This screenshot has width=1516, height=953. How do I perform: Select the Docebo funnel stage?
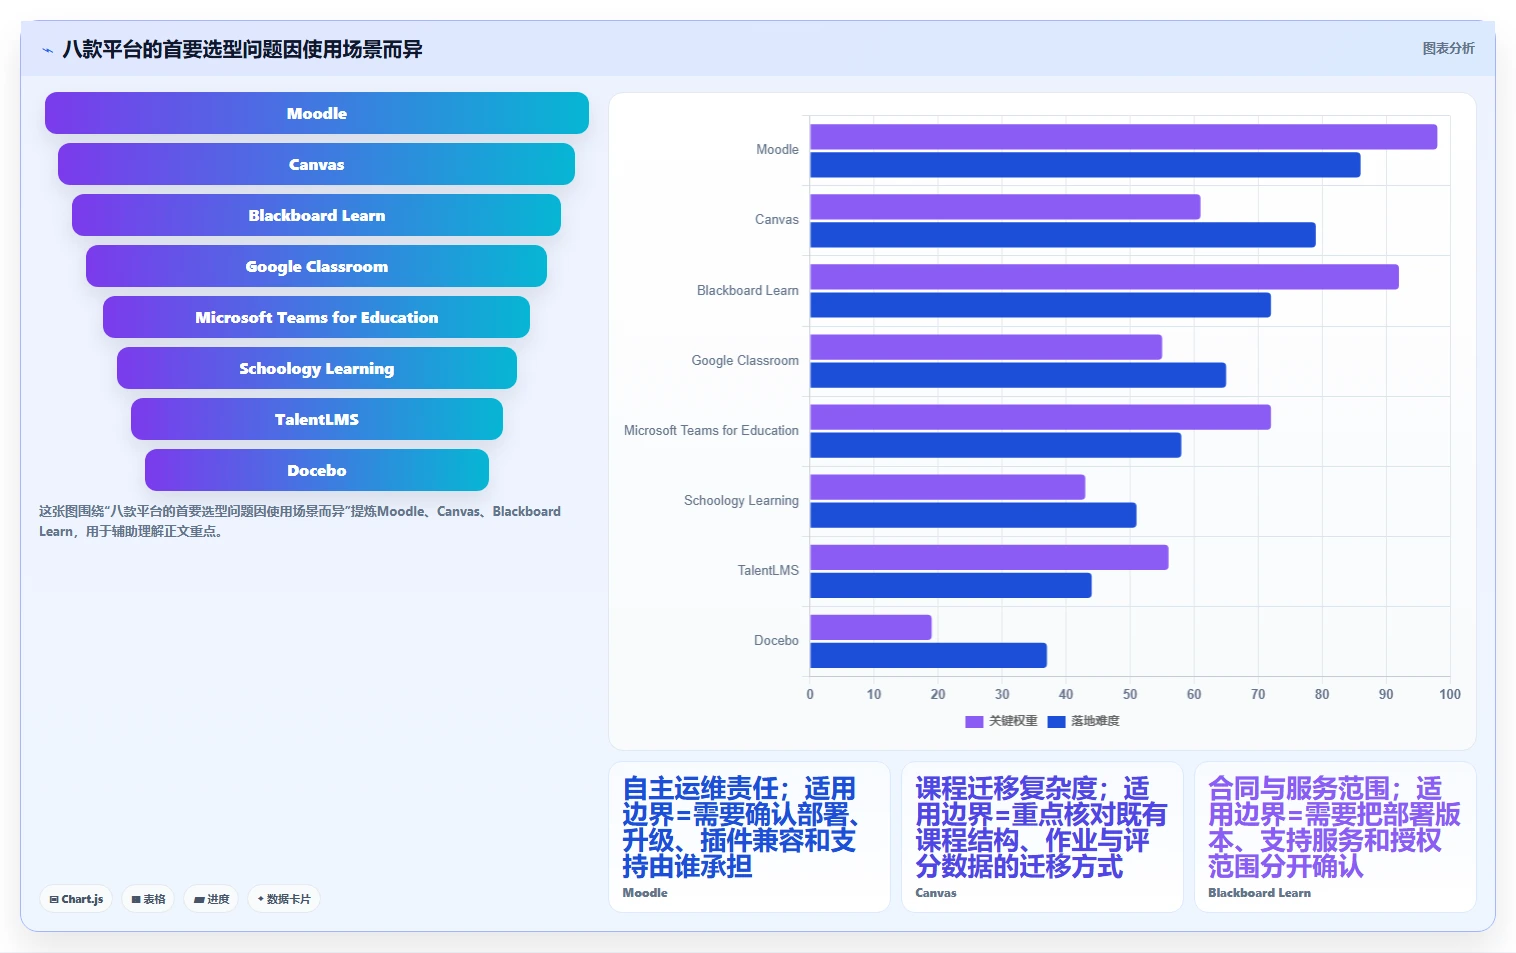pos(317,470)
